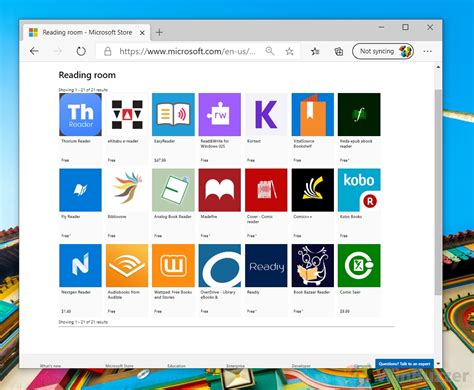The image size is (474, 390).
Task: Refresh the Microsoft Store page
Action: pos(81,51)
